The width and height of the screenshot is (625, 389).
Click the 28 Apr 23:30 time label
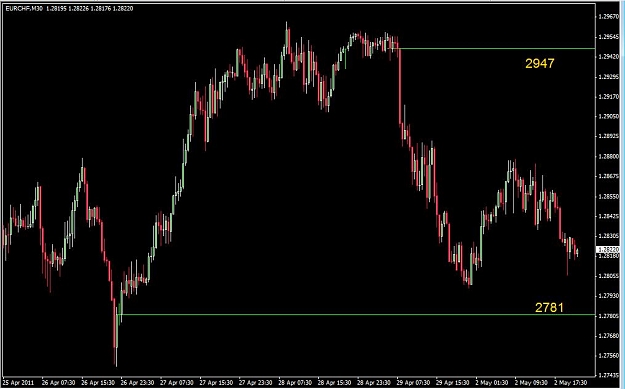point(374,383)
